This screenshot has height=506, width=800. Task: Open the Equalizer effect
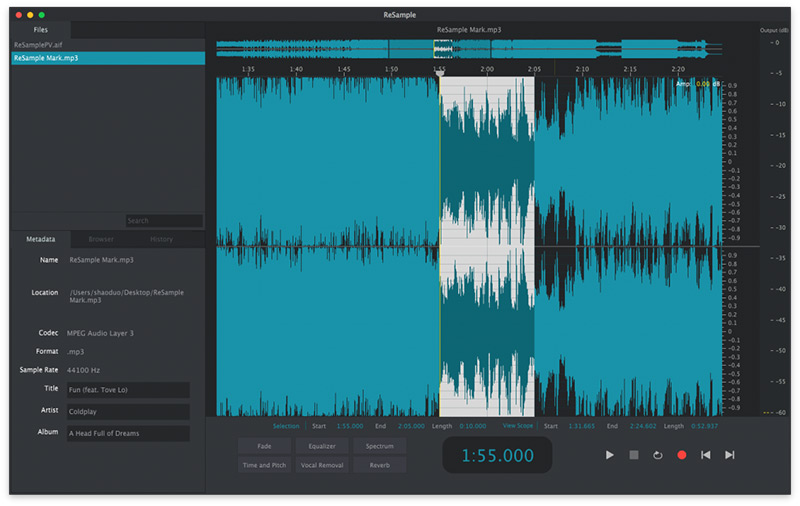[x=322, y=446]
